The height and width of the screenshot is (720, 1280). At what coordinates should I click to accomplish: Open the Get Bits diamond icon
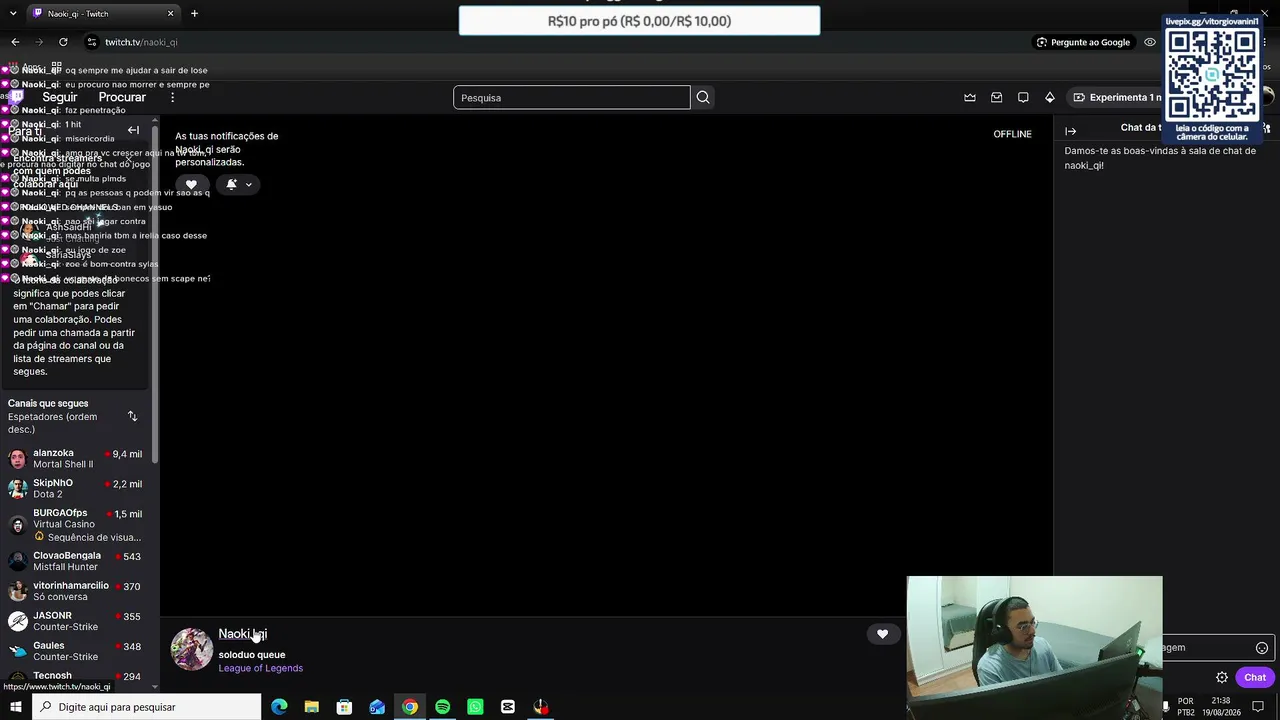[1050, 97]
